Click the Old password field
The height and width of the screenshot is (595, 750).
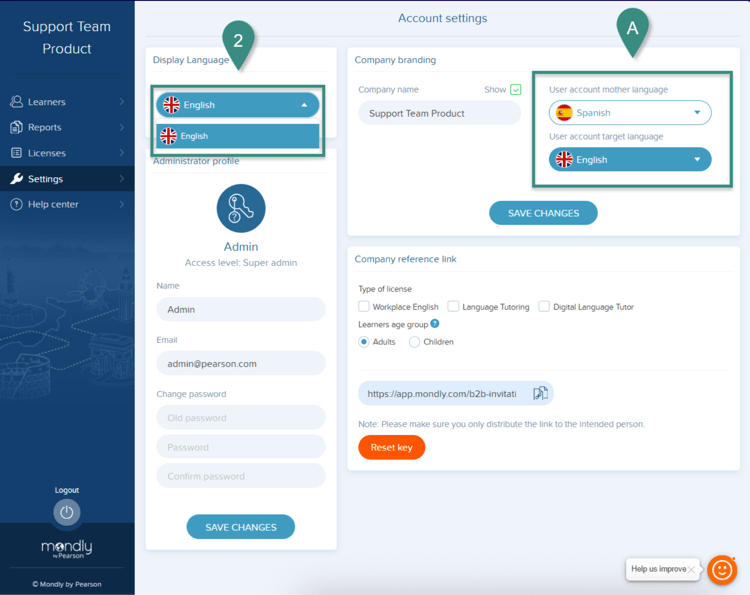click(x=241, y=418)
